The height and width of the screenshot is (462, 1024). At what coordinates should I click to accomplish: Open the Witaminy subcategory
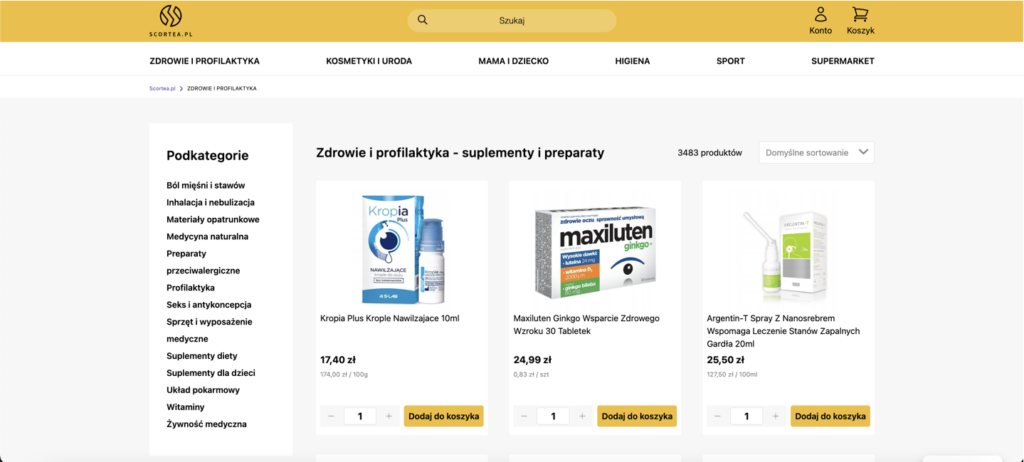click(x=185, y=407)
